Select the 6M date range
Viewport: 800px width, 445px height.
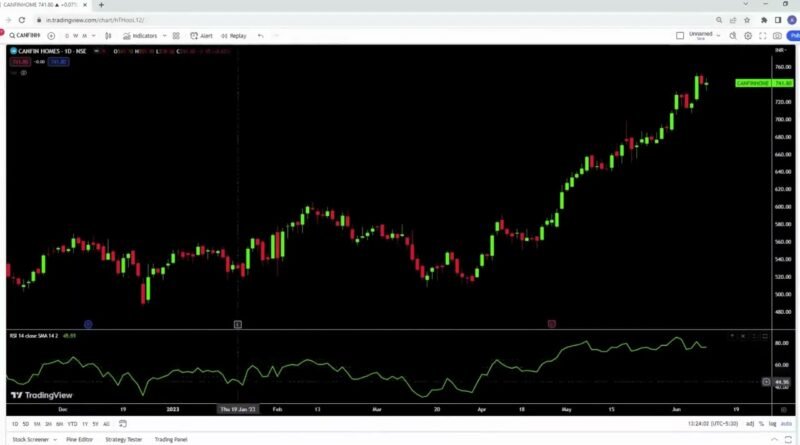pos(59,424)
